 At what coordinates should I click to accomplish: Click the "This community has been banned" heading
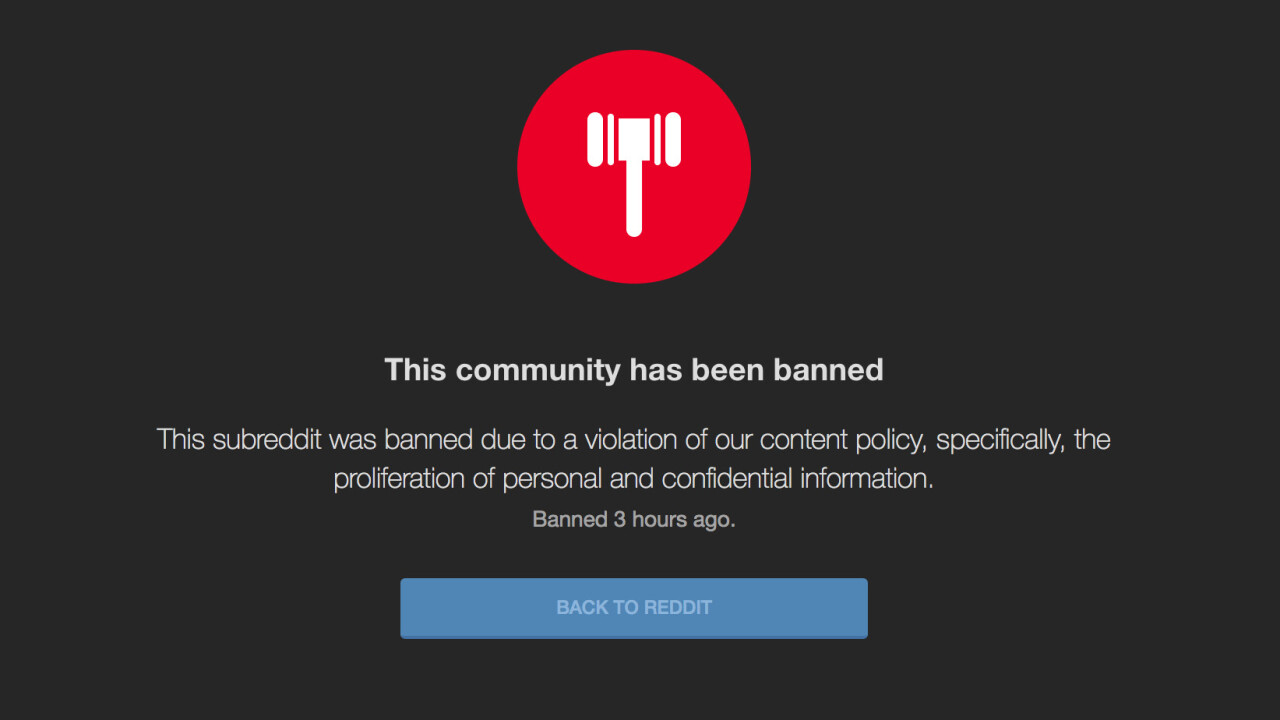coord(634,370)
